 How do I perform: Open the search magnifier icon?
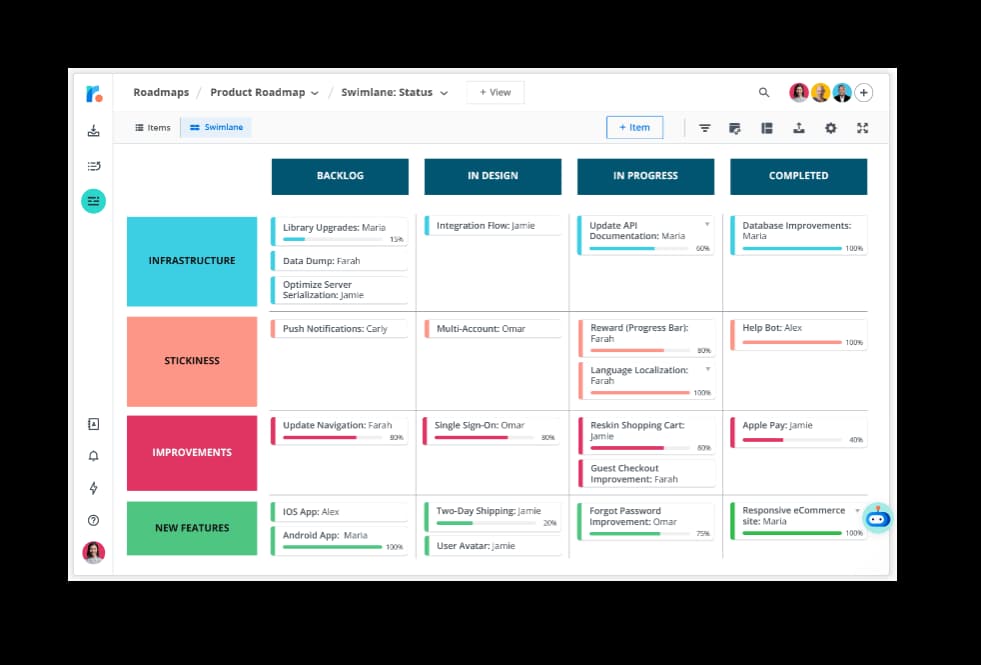764,93
